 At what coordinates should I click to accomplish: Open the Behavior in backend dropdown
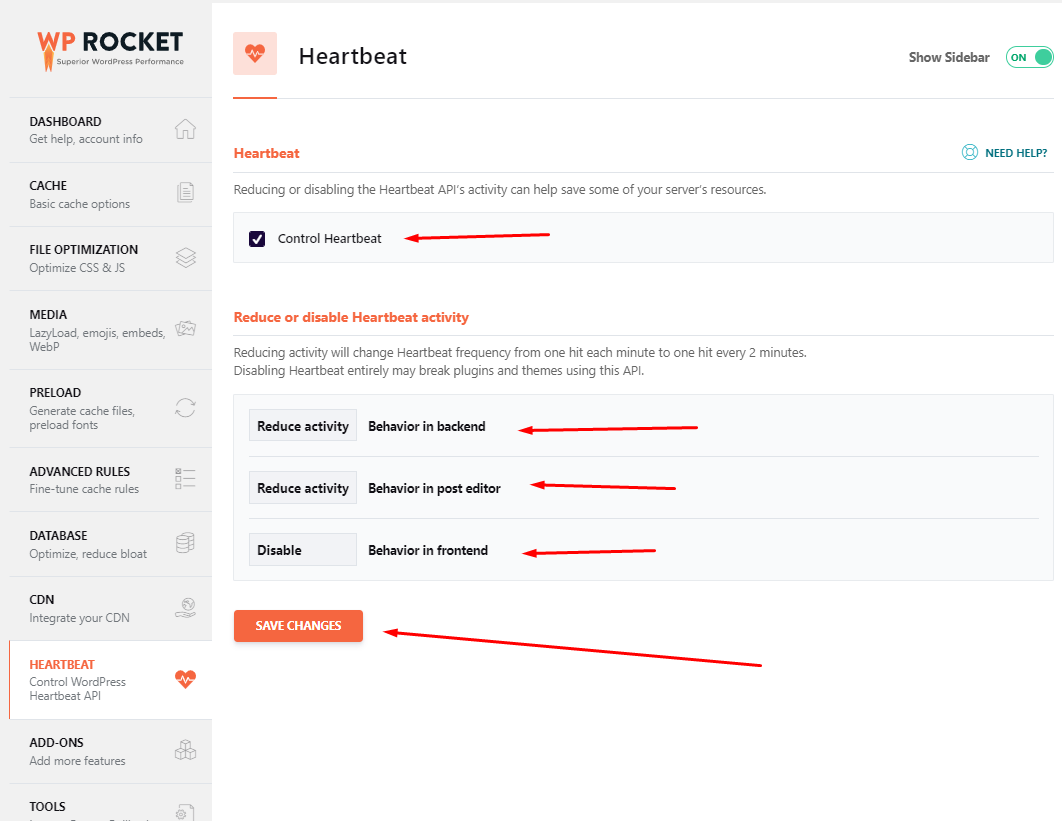point(302,426)
